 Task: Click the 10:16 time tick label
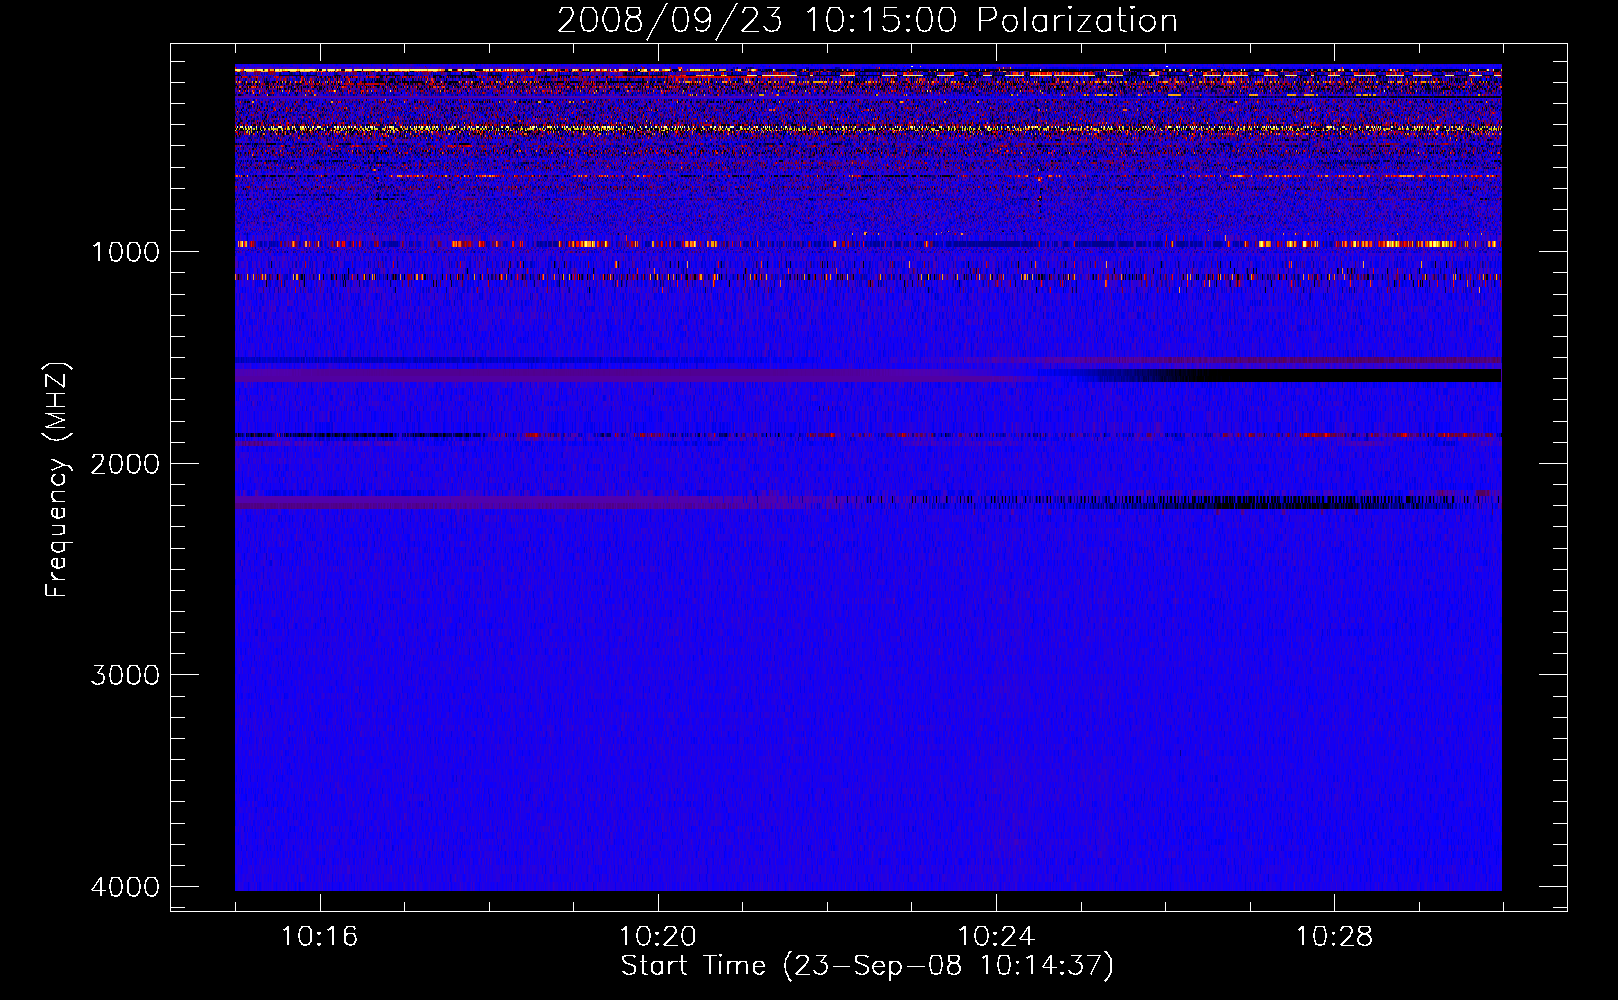[320, 936]
